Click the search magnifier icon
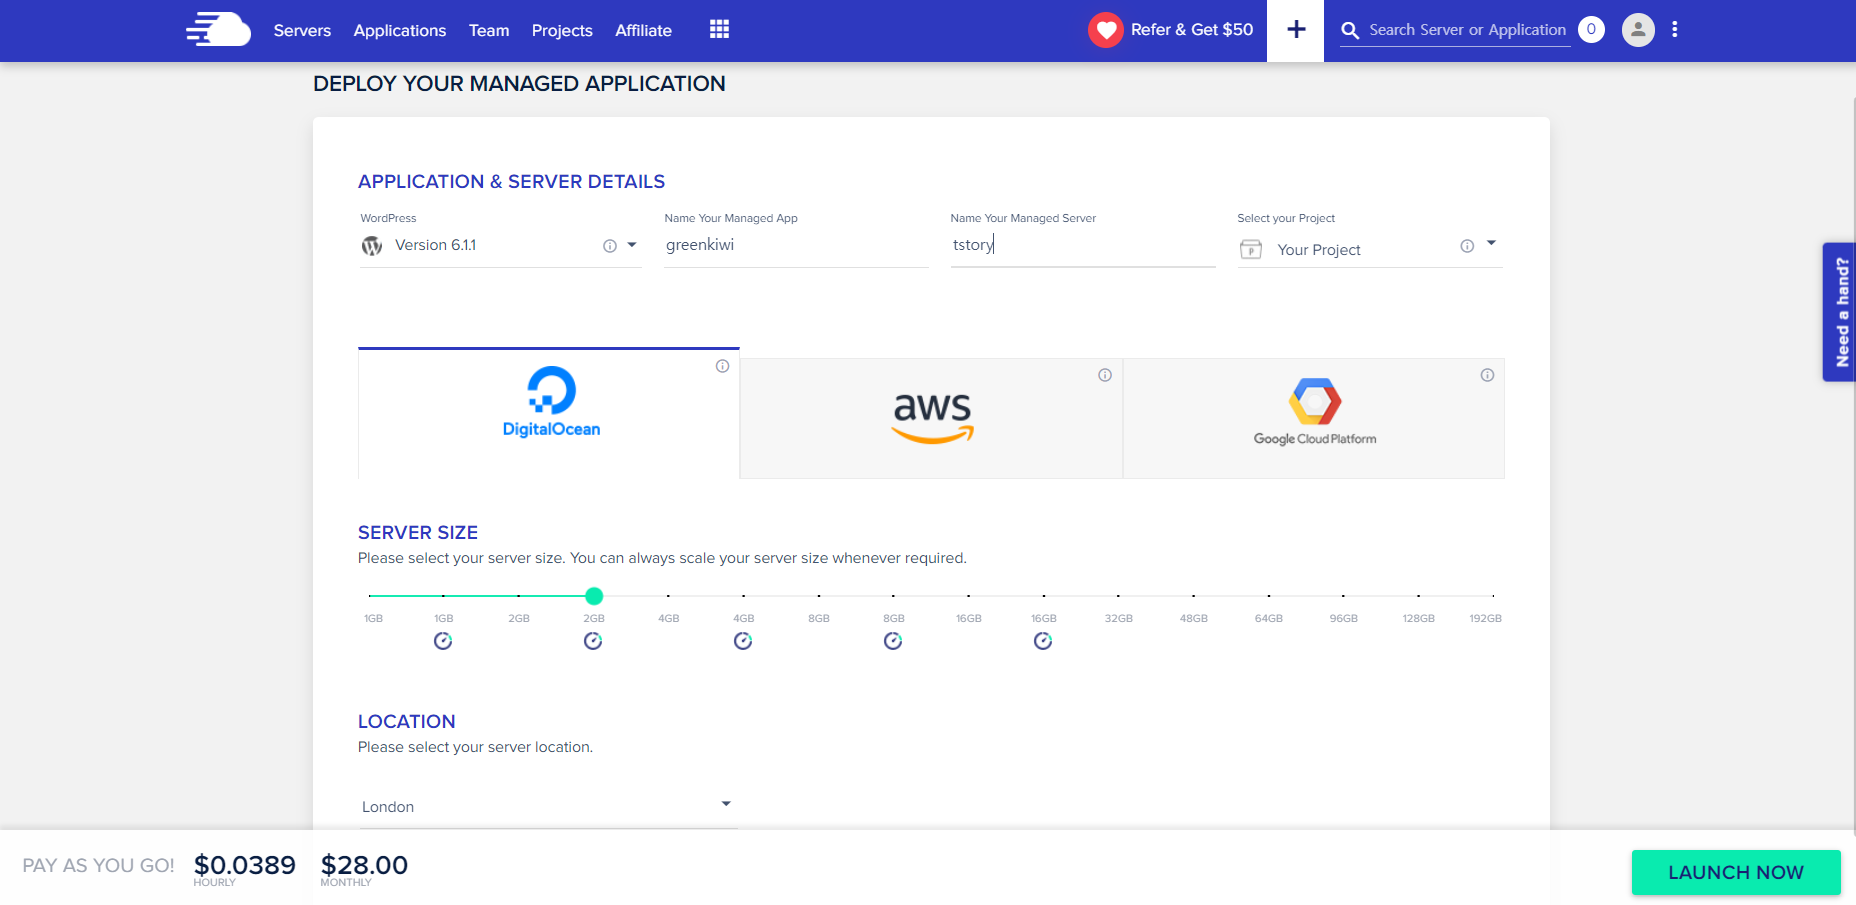Viewport: 1856px width, 905px height. 1350,31
